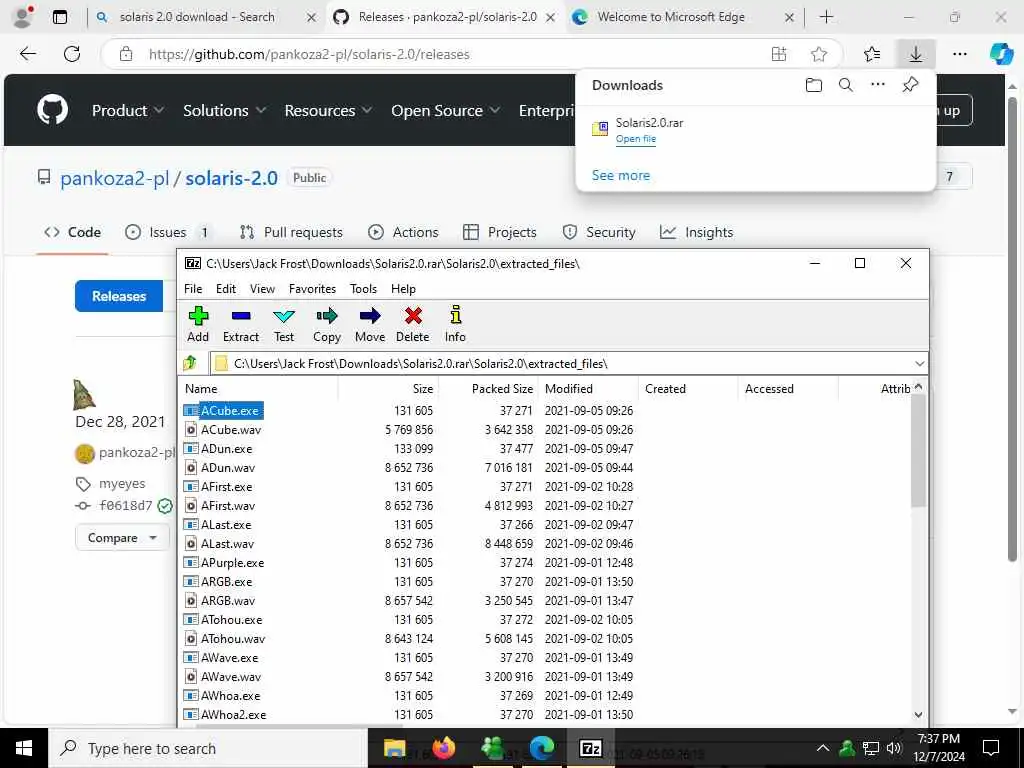The height and width of the screenshot is (768, 1024).
Task: Open solaris-2.0 repository link
Action: pos(231,178)
